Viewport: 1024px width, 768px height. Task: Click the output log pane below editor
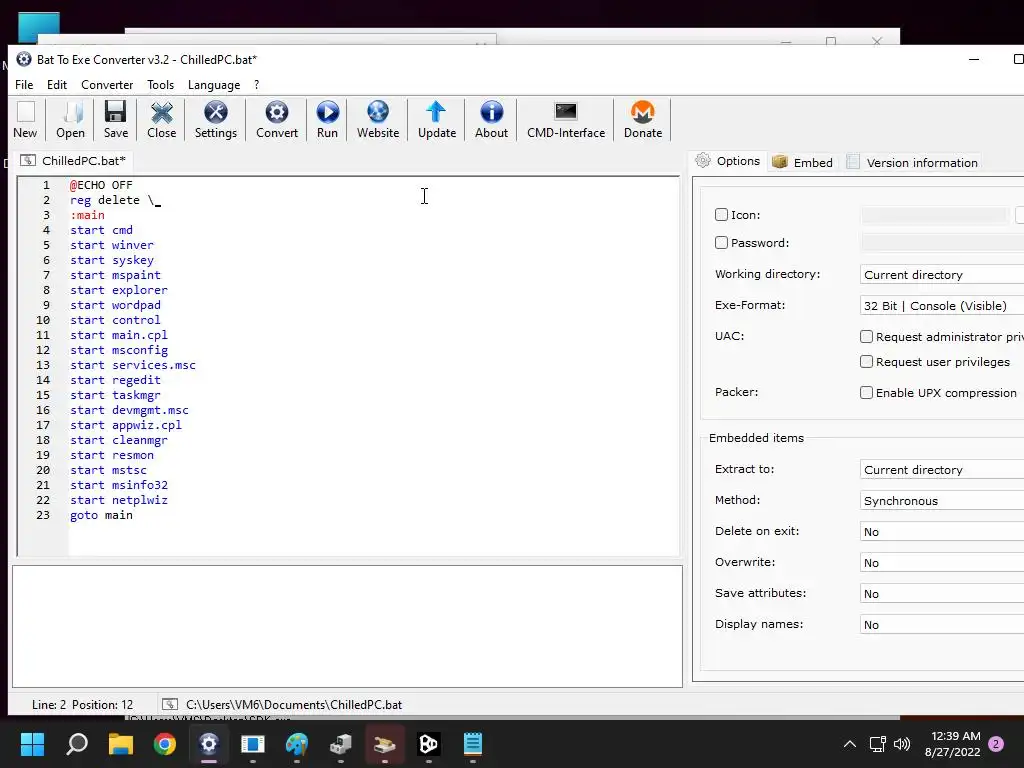coord(347,626)
